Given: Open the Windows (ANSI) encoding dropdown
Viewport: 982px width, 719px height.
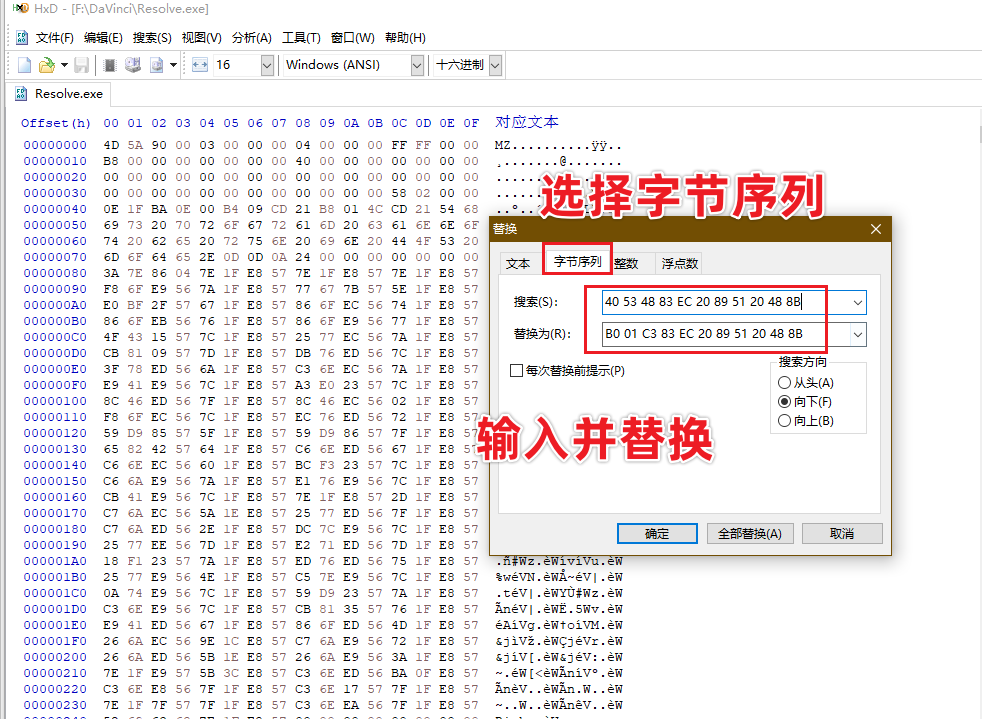Looking at the screenshot, I should point(417,65).
